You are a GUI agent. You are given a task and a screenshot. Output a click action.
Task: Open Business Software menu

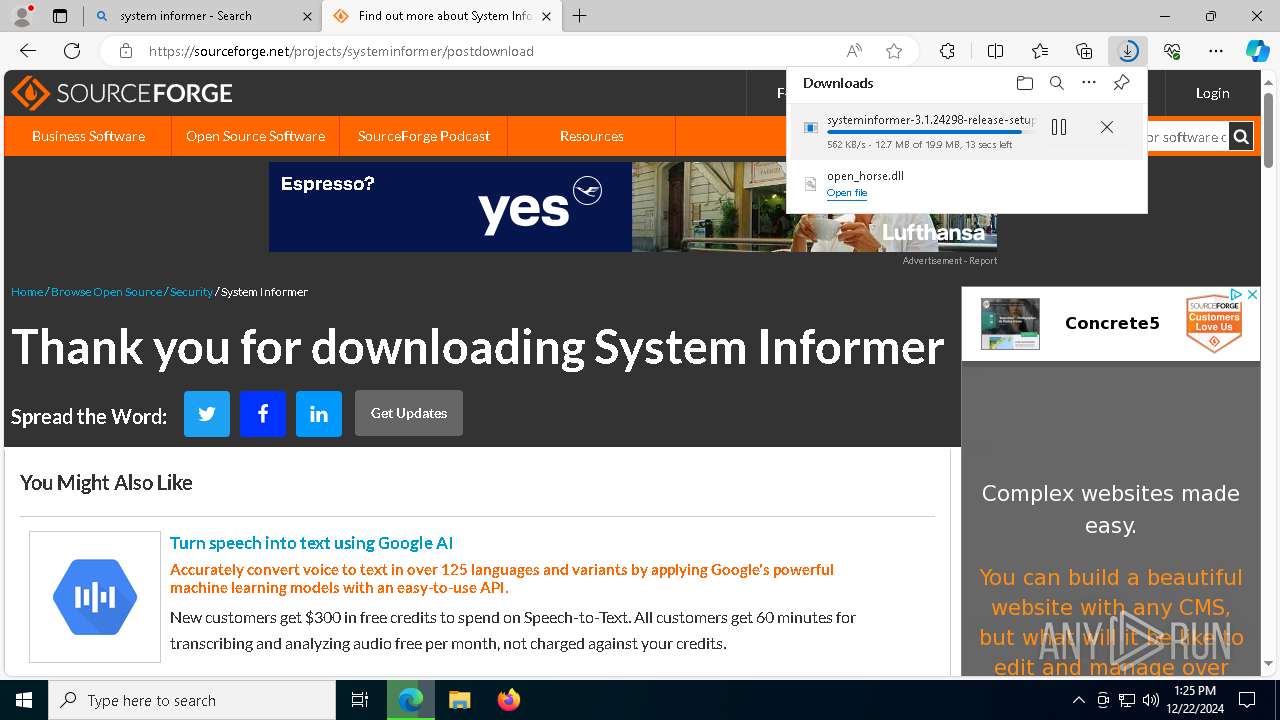88,136
